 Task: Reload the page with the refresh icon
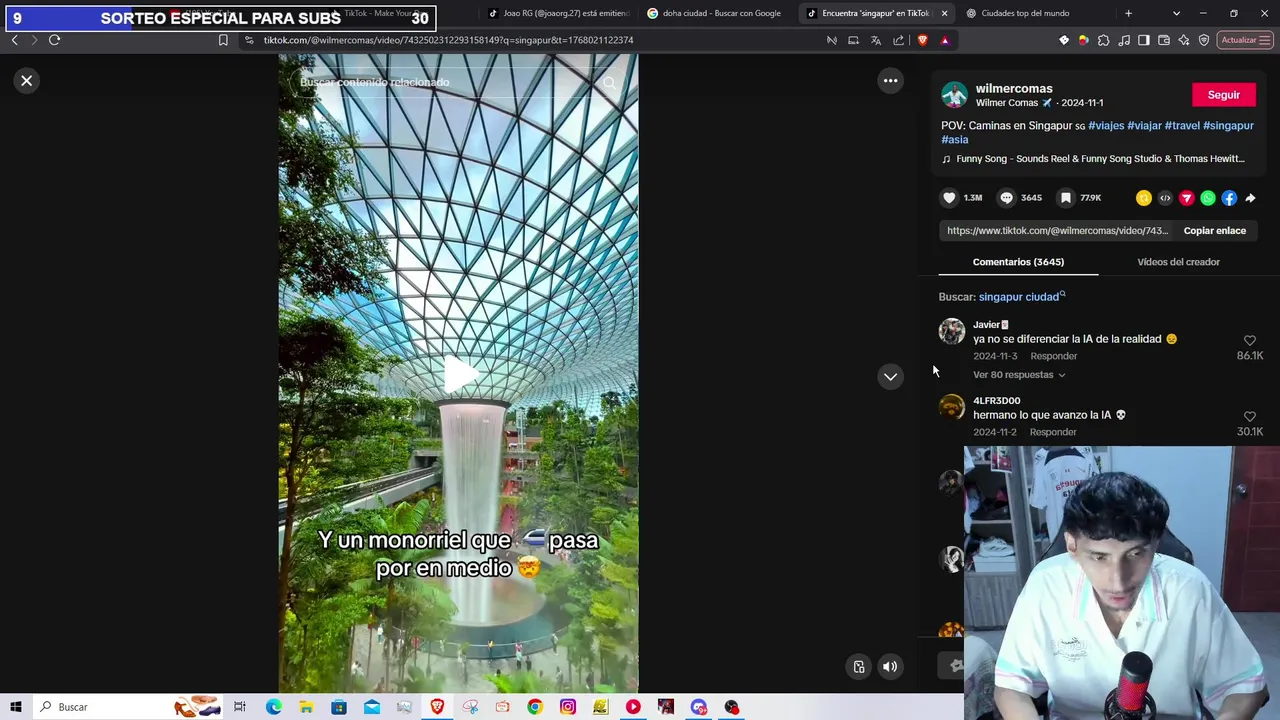pos(54,40)
